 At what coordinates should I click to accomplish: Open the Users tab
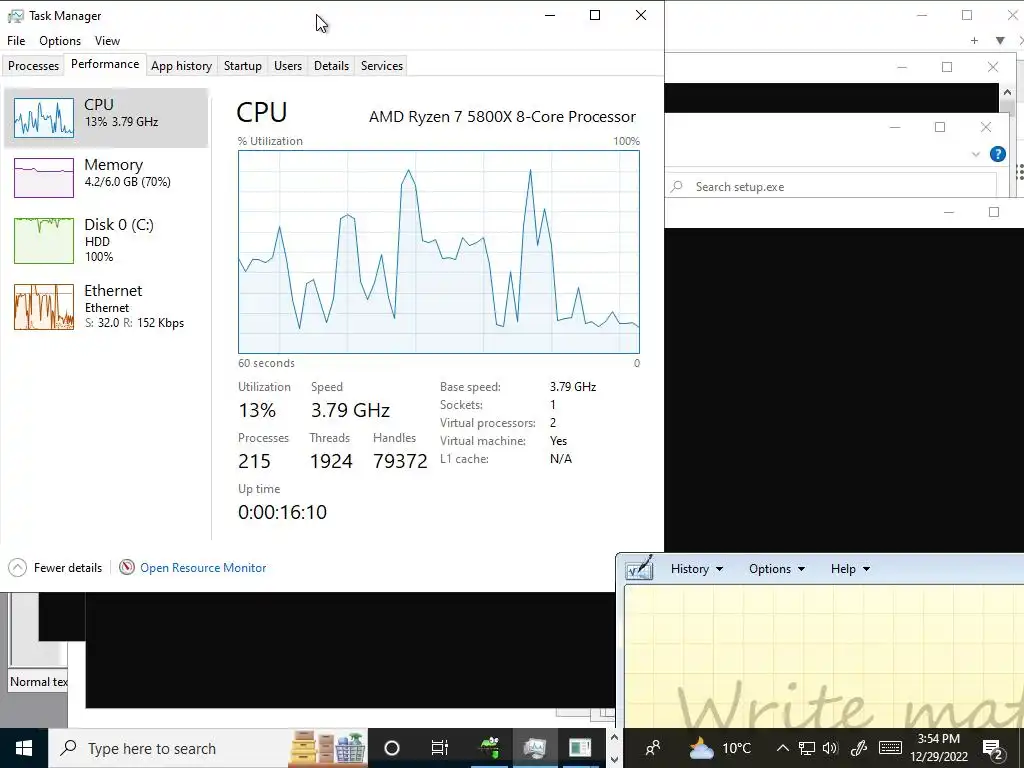click(x=288, y=66)
